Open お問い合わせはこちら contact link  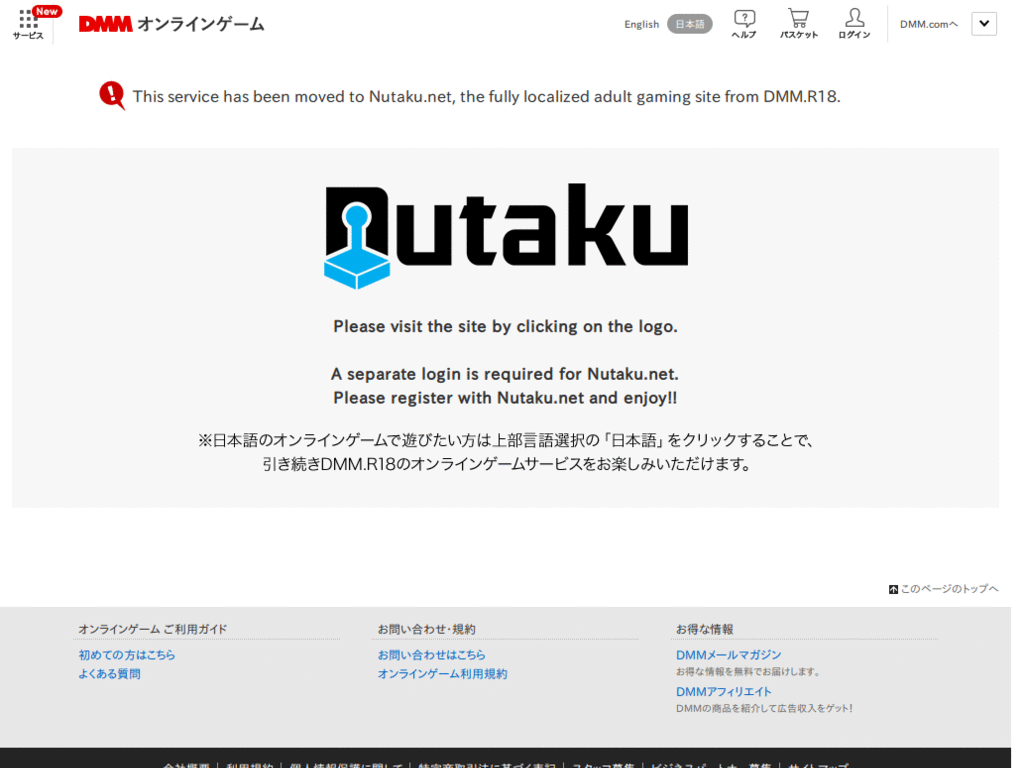[431, 655]
